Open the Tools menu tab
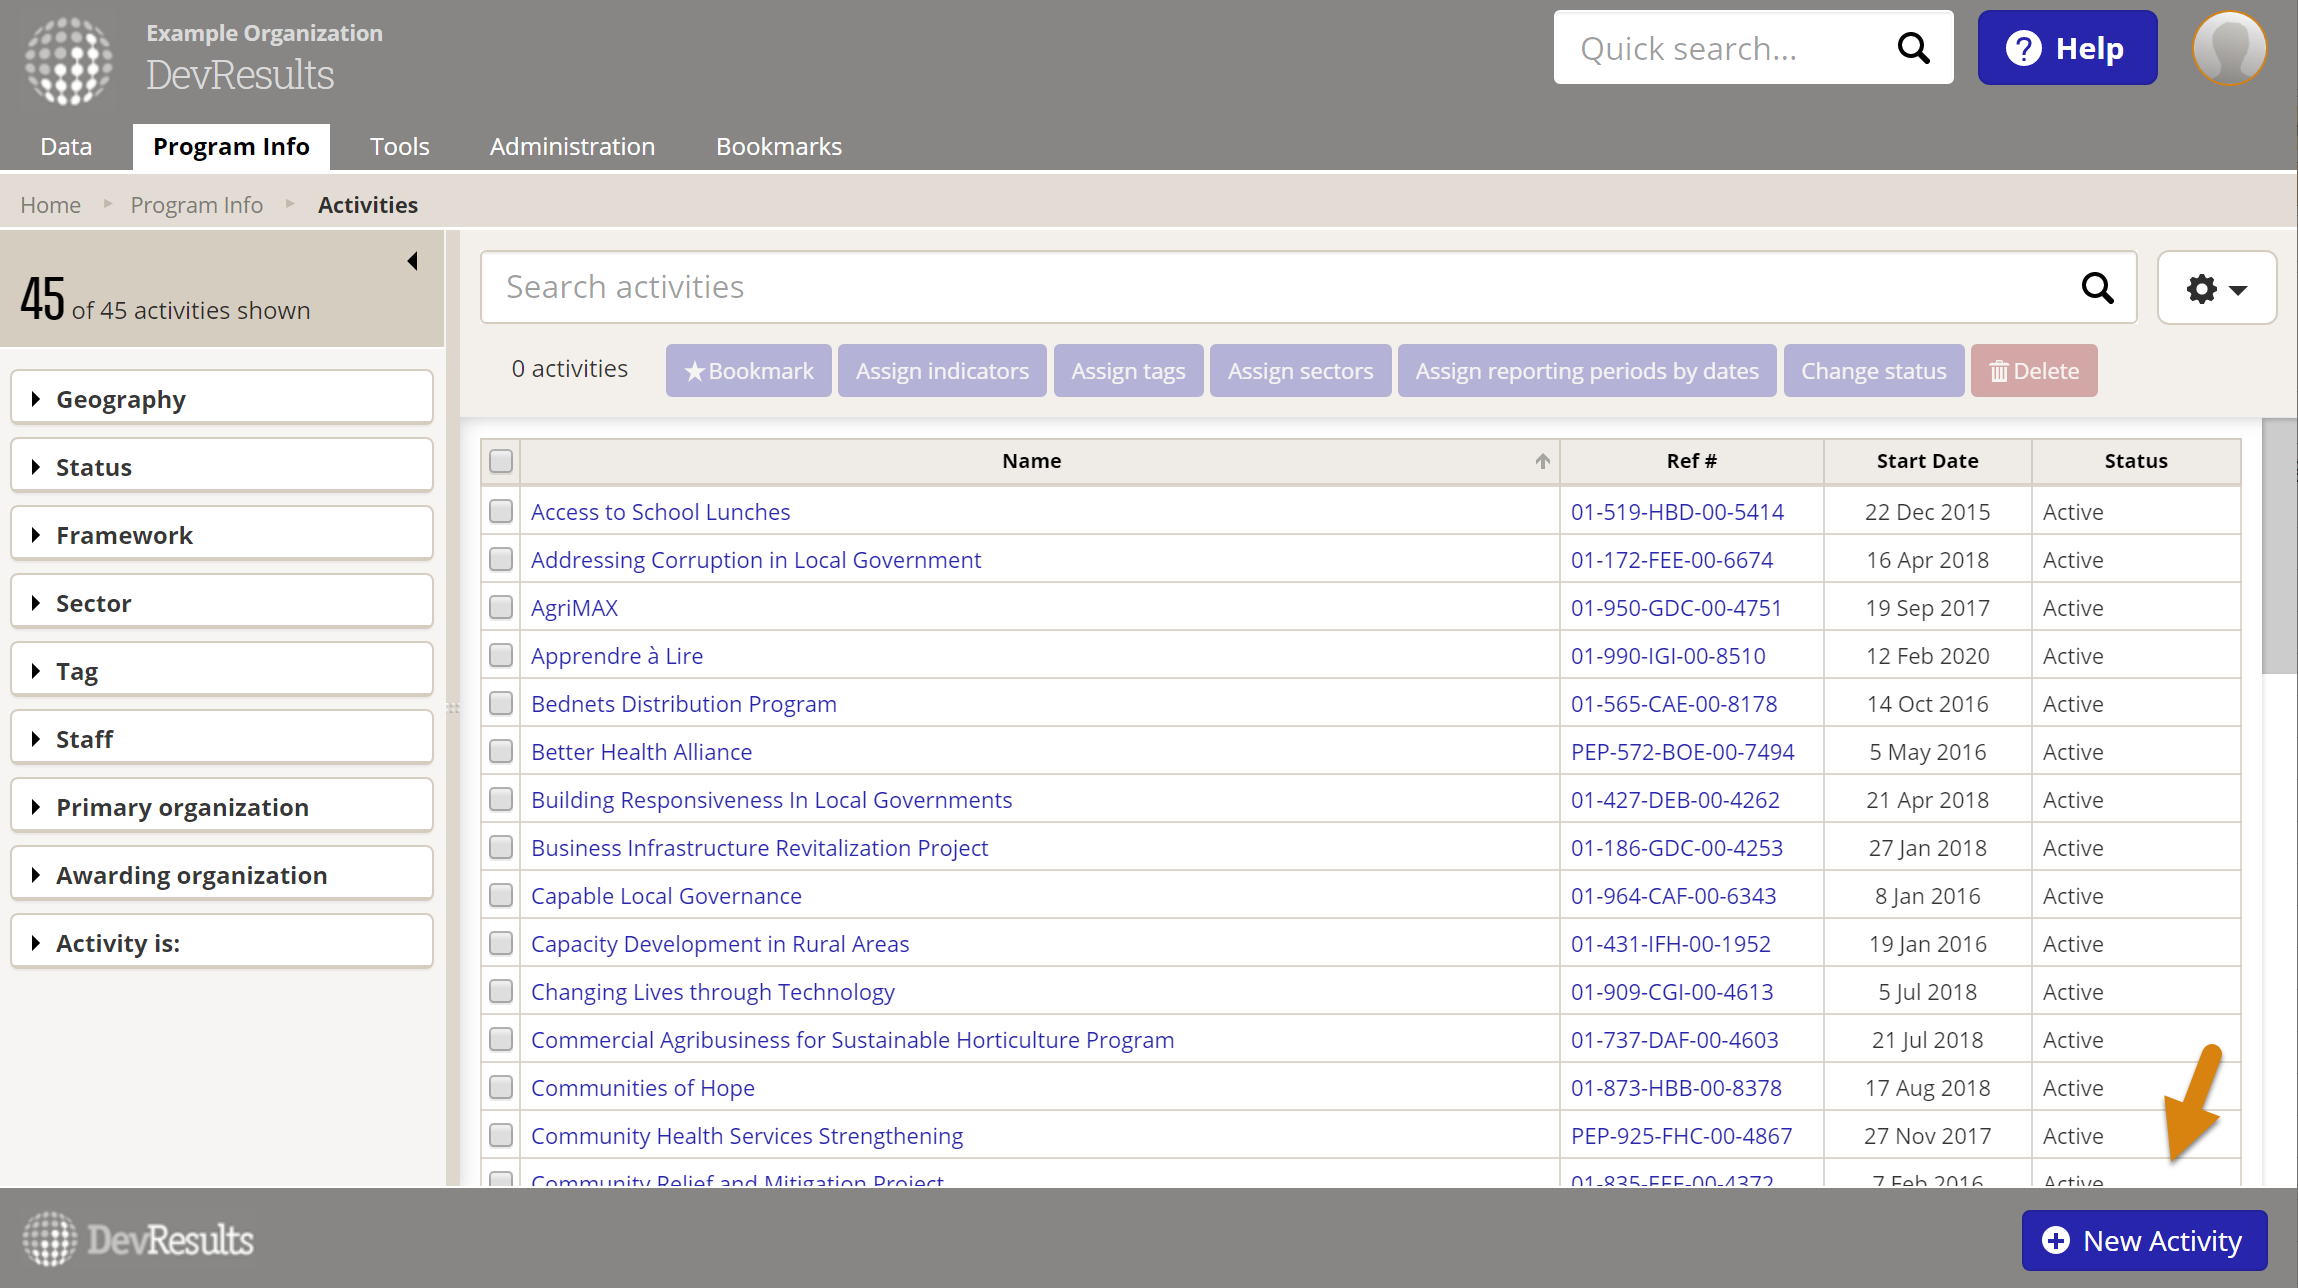 pyautogui.click(x=399, y=147)
